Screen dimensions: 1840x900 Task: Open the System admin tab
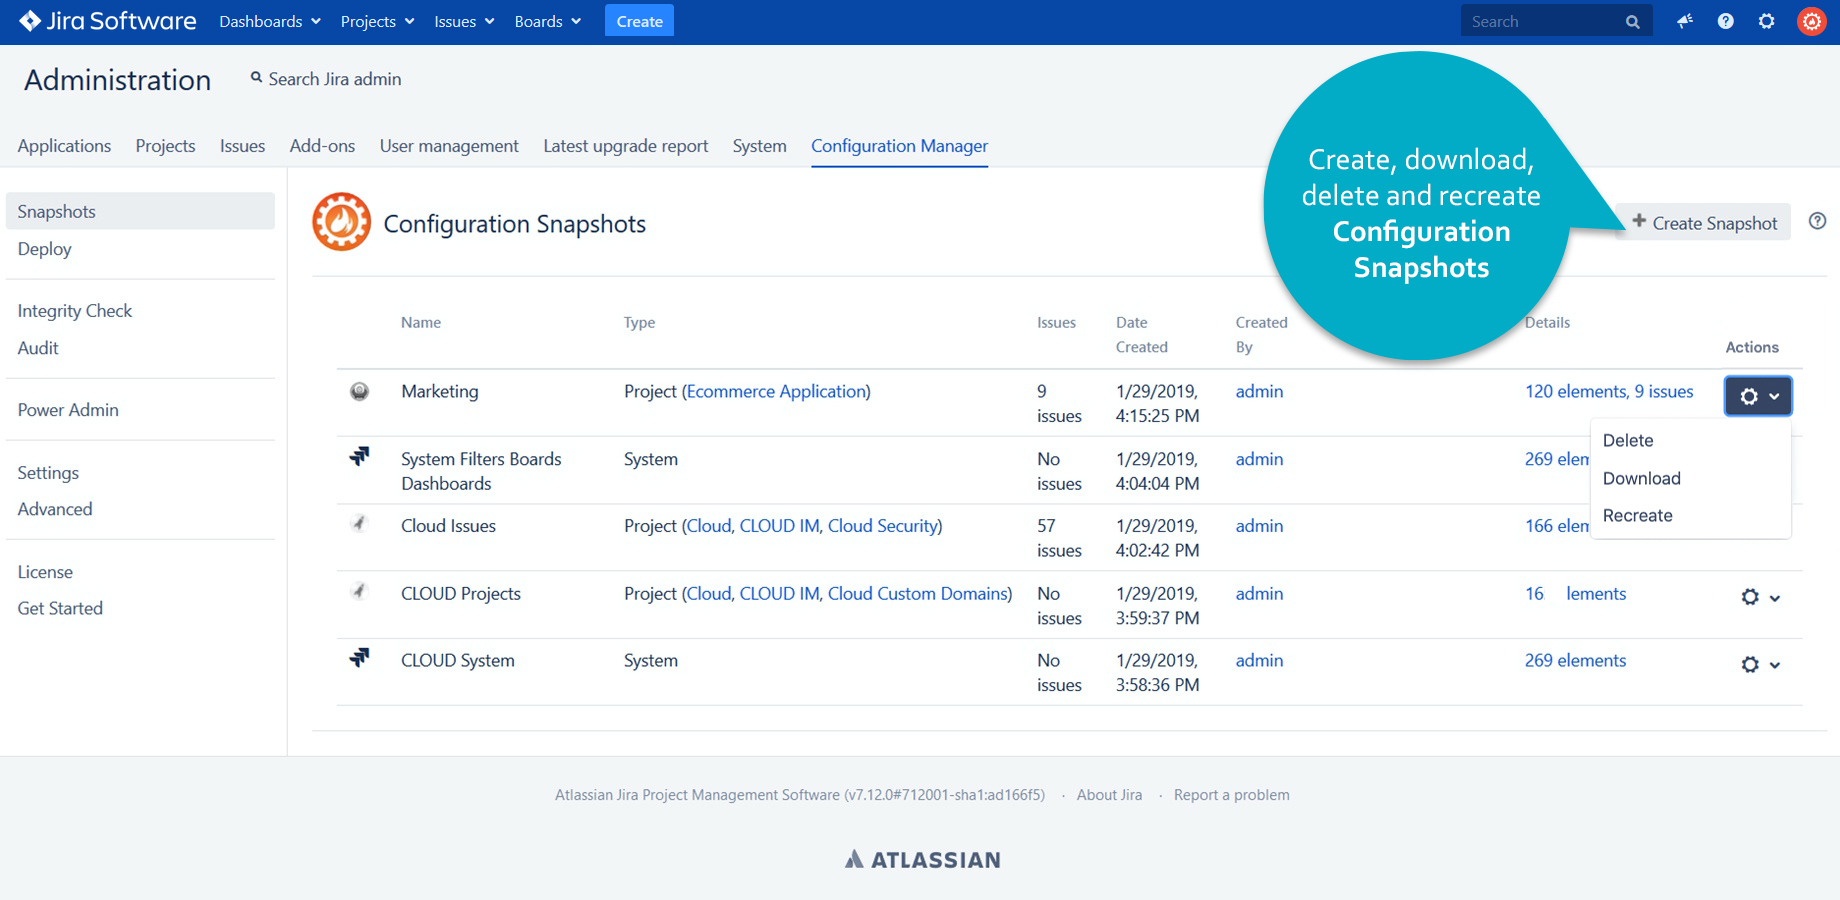click(759, 146)
